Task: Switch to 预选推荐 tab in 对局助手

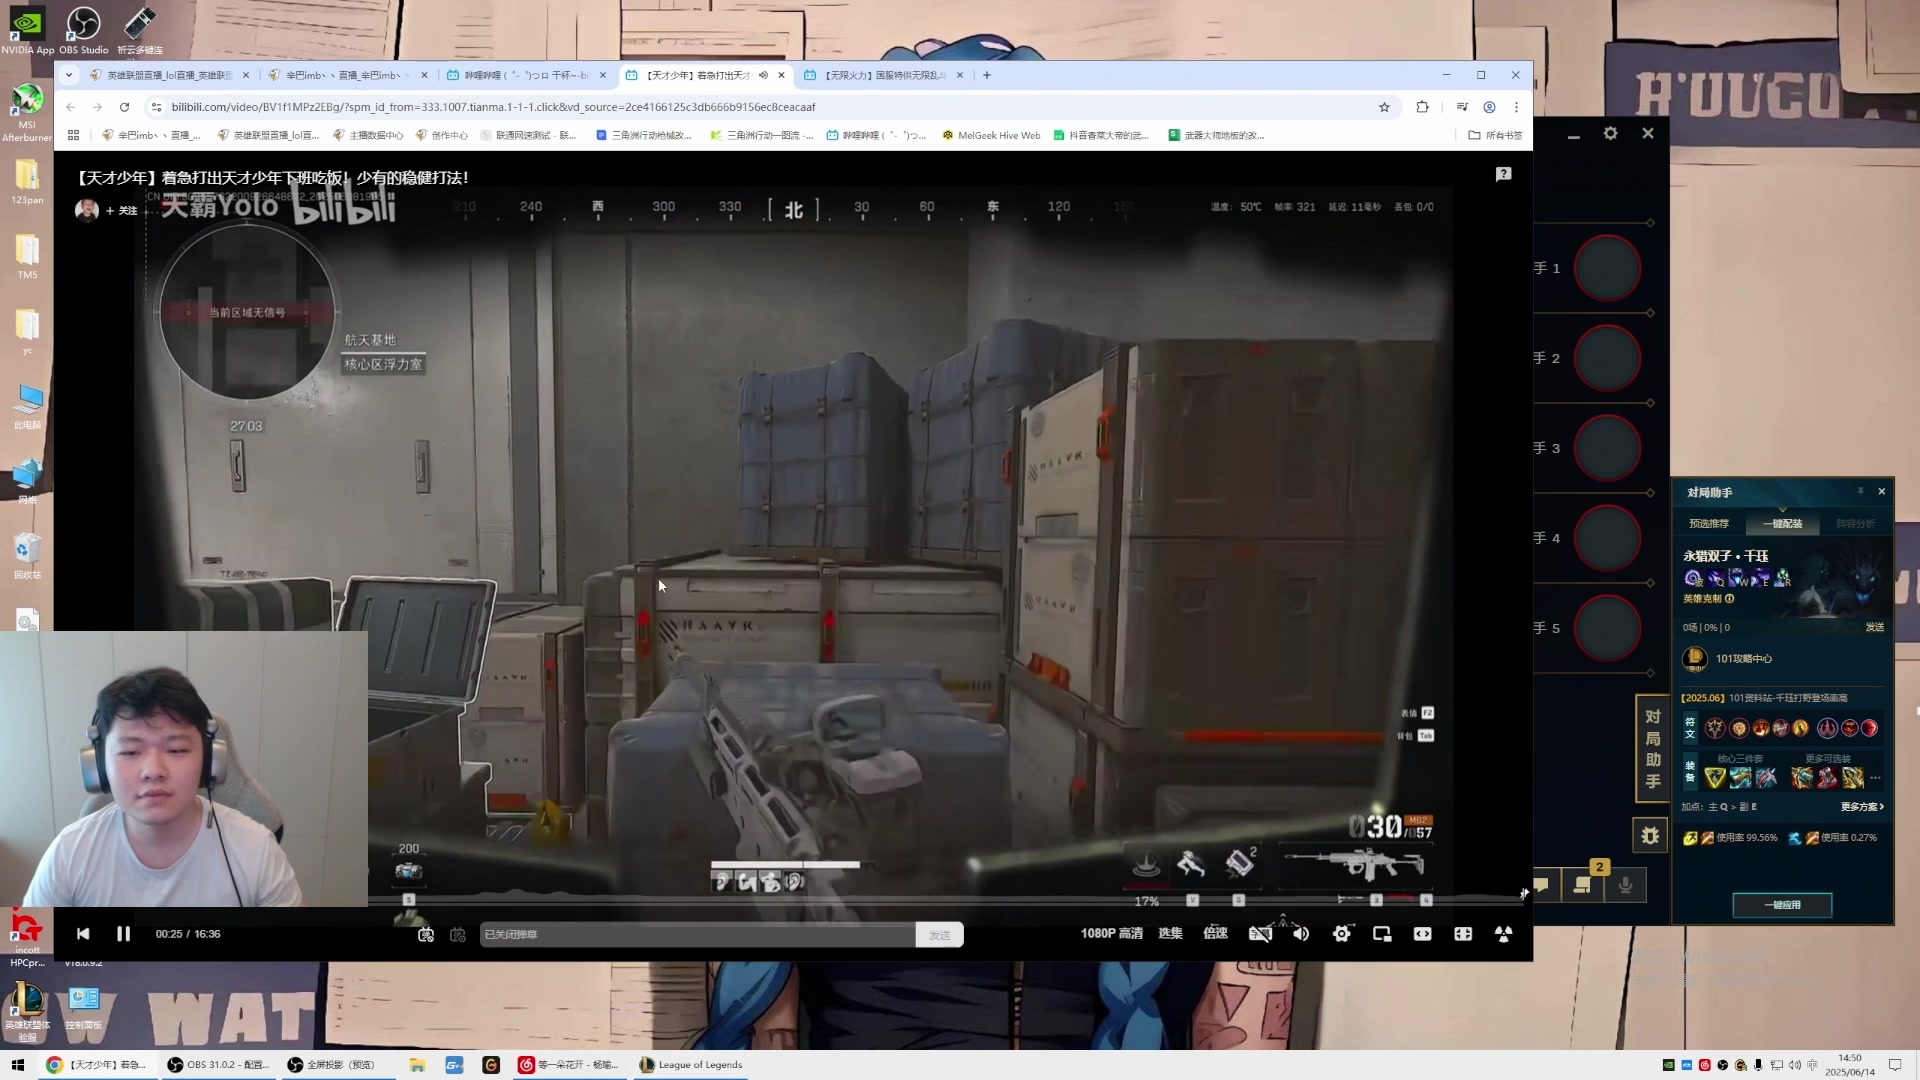Action: (1709, 523)
